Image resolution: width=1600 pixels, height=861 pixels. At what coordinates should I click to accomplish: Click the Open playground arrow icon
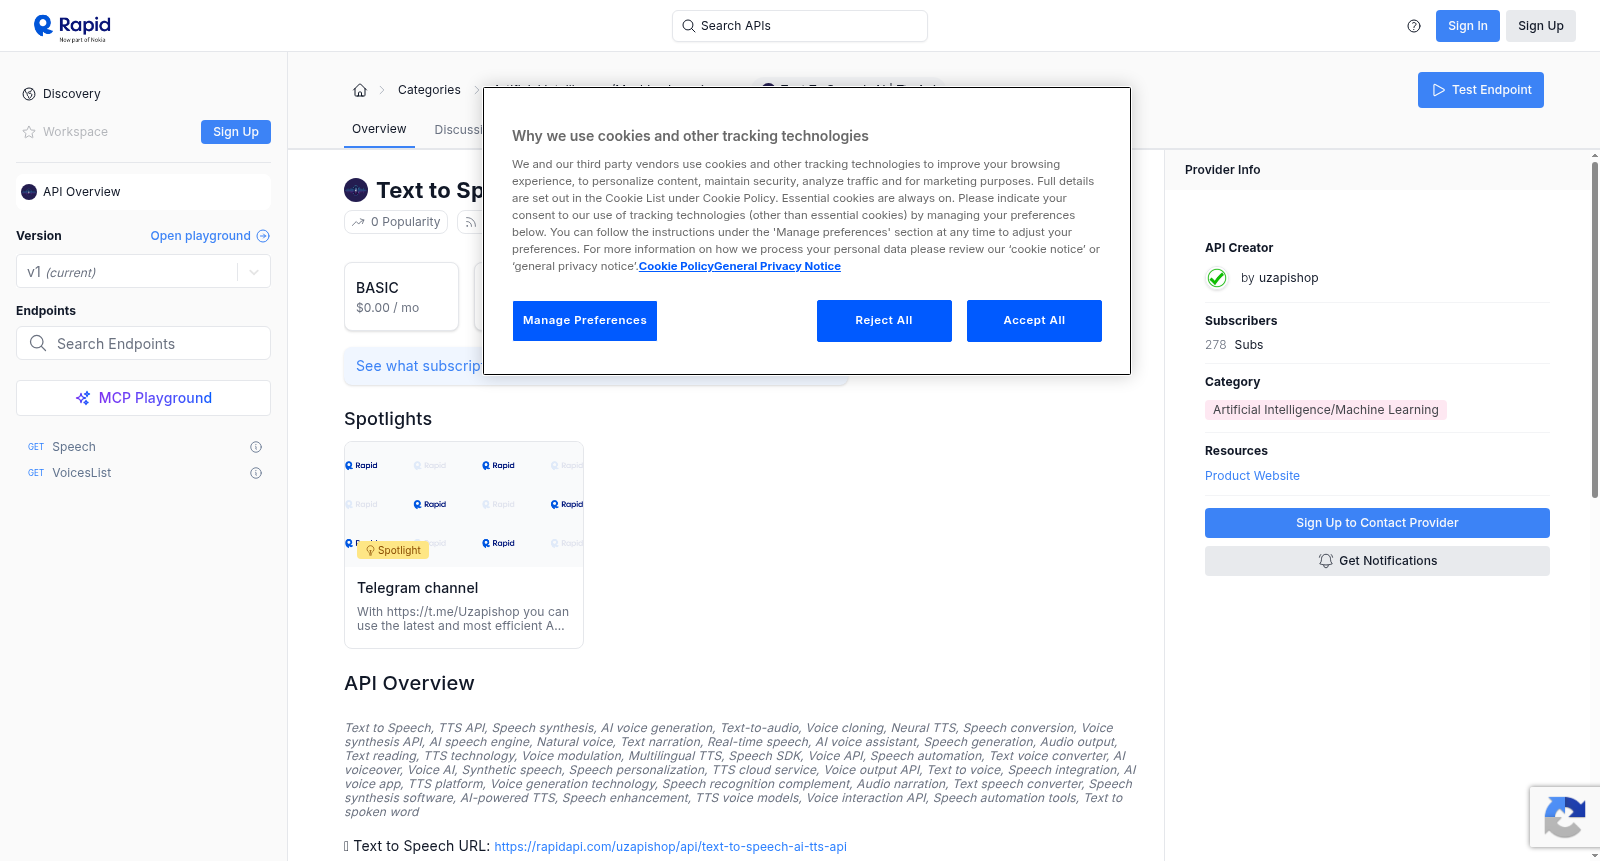coord(263,236)
